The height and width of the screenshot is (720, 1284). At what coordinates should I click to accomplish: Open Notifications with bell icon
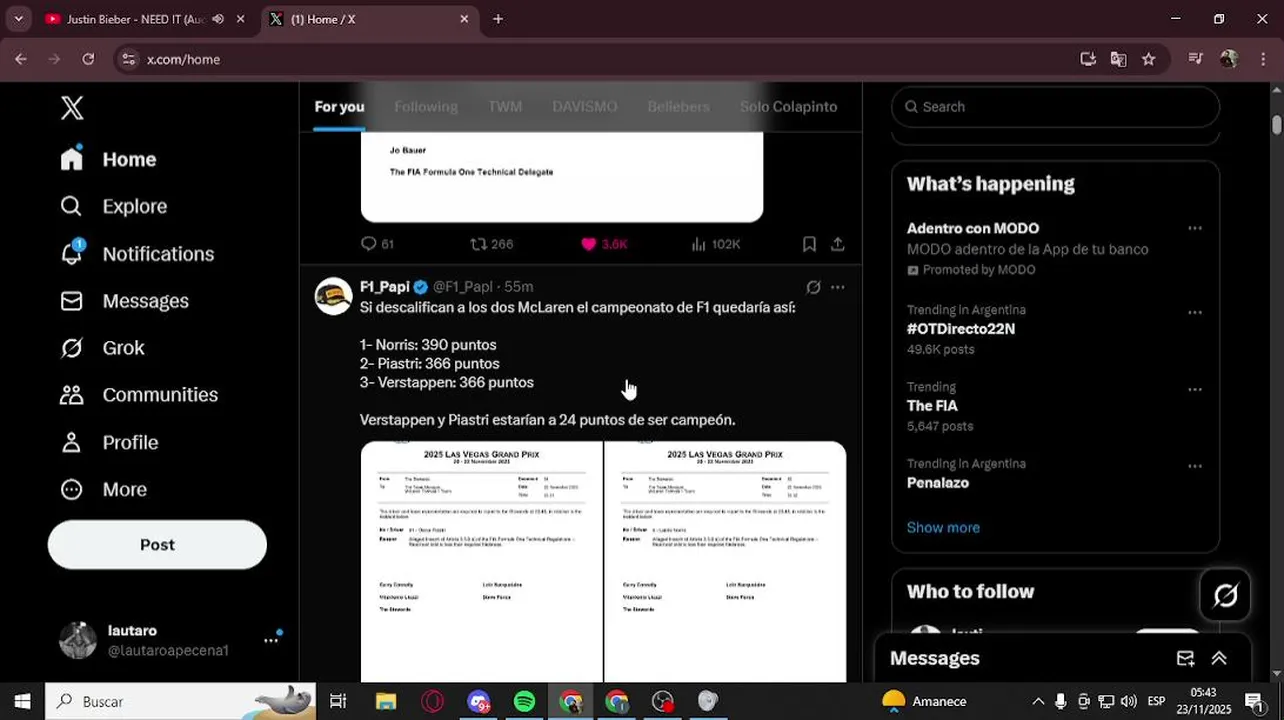coord(137,254)
